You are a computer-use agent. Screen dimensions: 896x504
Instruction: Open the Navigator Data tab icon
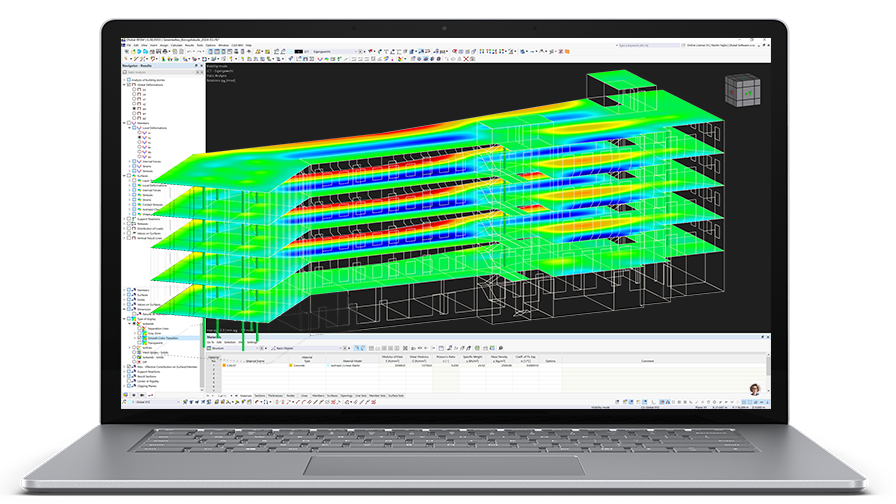[126, 395]
